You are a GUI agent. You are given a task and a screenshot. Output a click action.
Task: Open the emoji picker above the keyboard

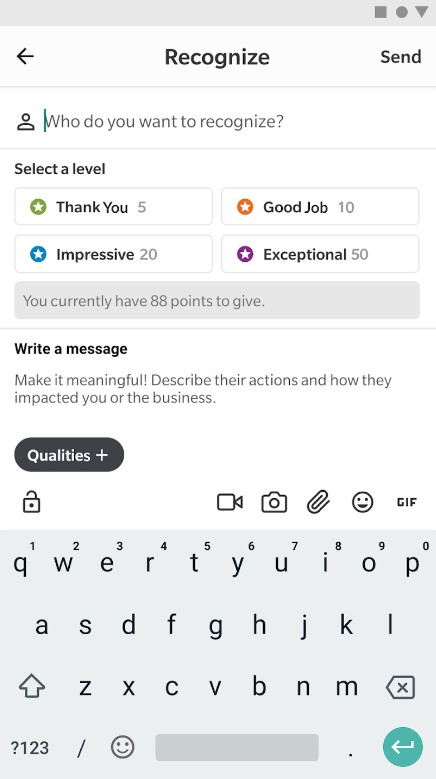point(363,502)
